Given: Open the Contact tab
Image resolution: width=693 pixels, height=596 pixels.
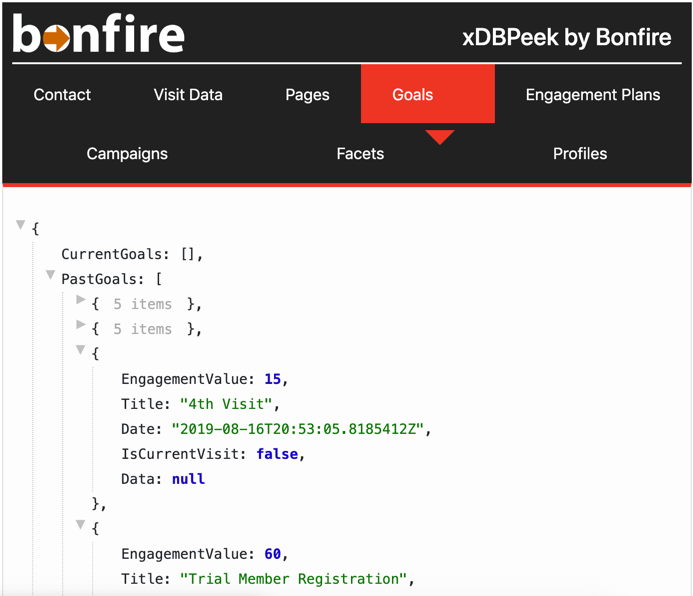Looking at the screenshot, I should point(62,95).
